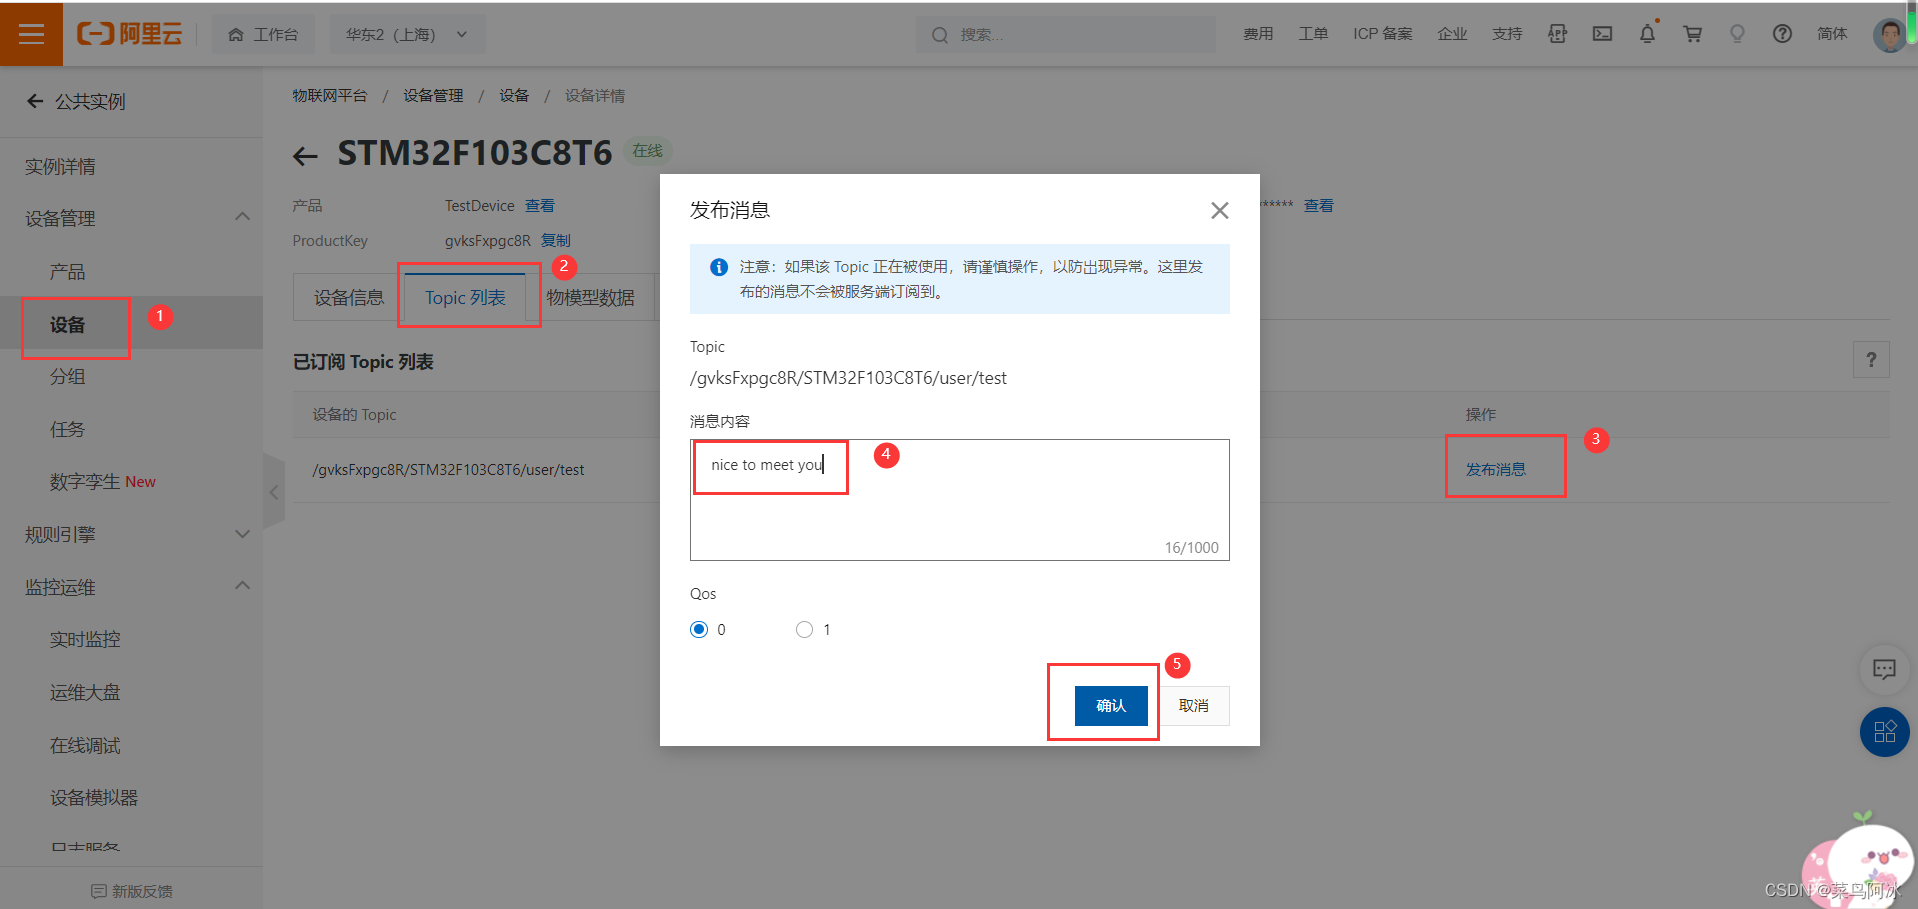
Task: Open the 工单 menu item in top bar
Action: pyautogui.click(x=1313, y=33)
